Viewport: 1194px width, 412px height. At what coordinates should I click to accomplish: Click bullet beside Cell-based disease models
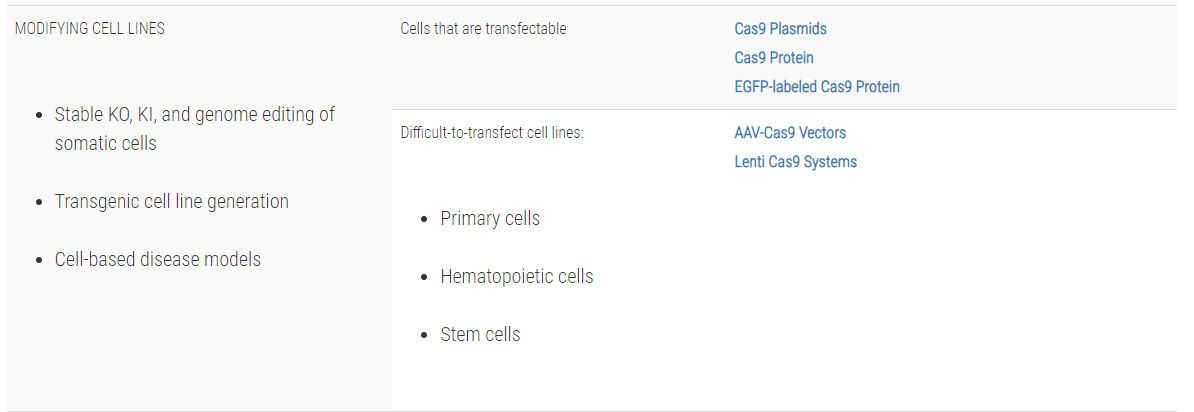pyautogui.click(x=38, y=261)
